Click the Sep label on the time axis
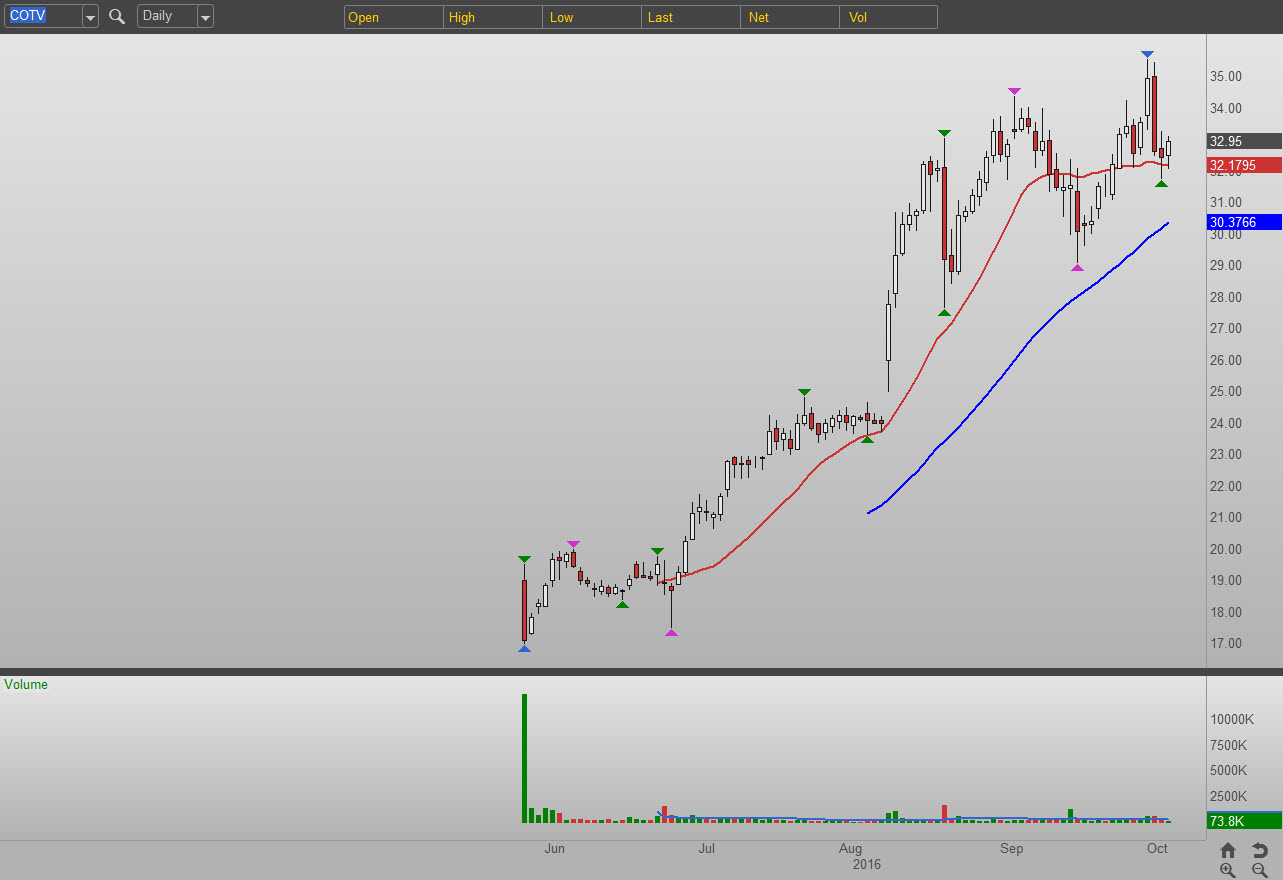 pyautogui.click(x=1012, y=849)
